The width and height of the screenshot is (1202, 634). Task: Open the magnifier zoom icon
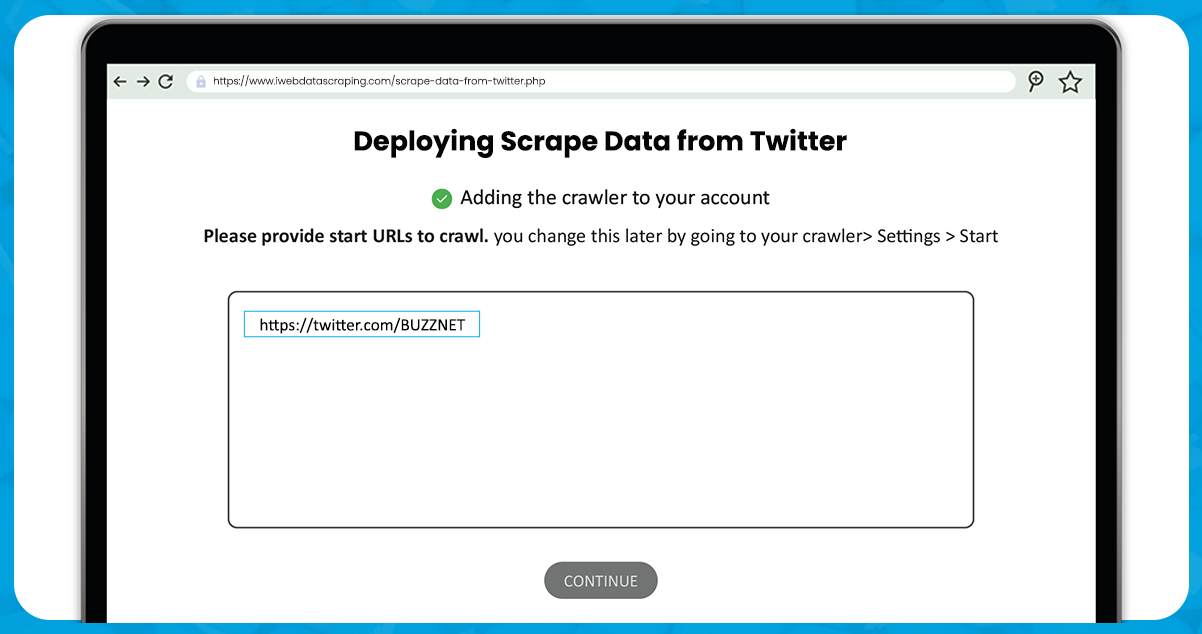coord(1035,80)
